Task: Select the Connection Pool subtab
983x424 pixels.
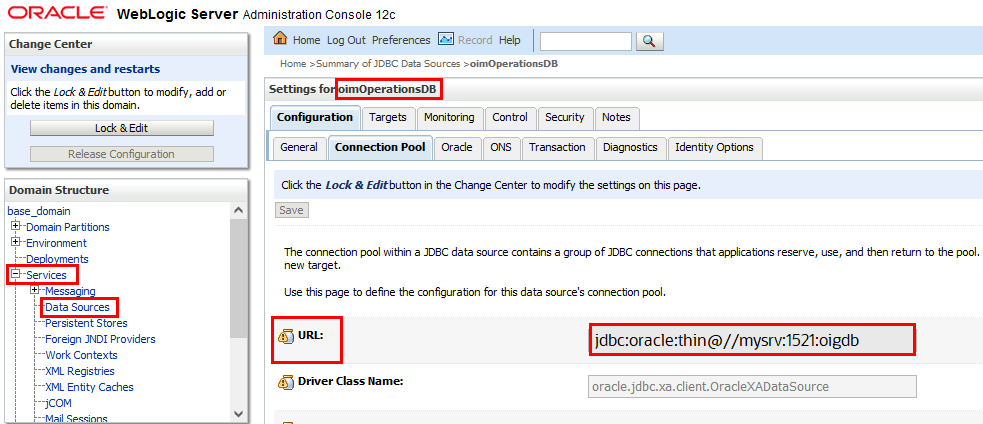Action: 380,147
